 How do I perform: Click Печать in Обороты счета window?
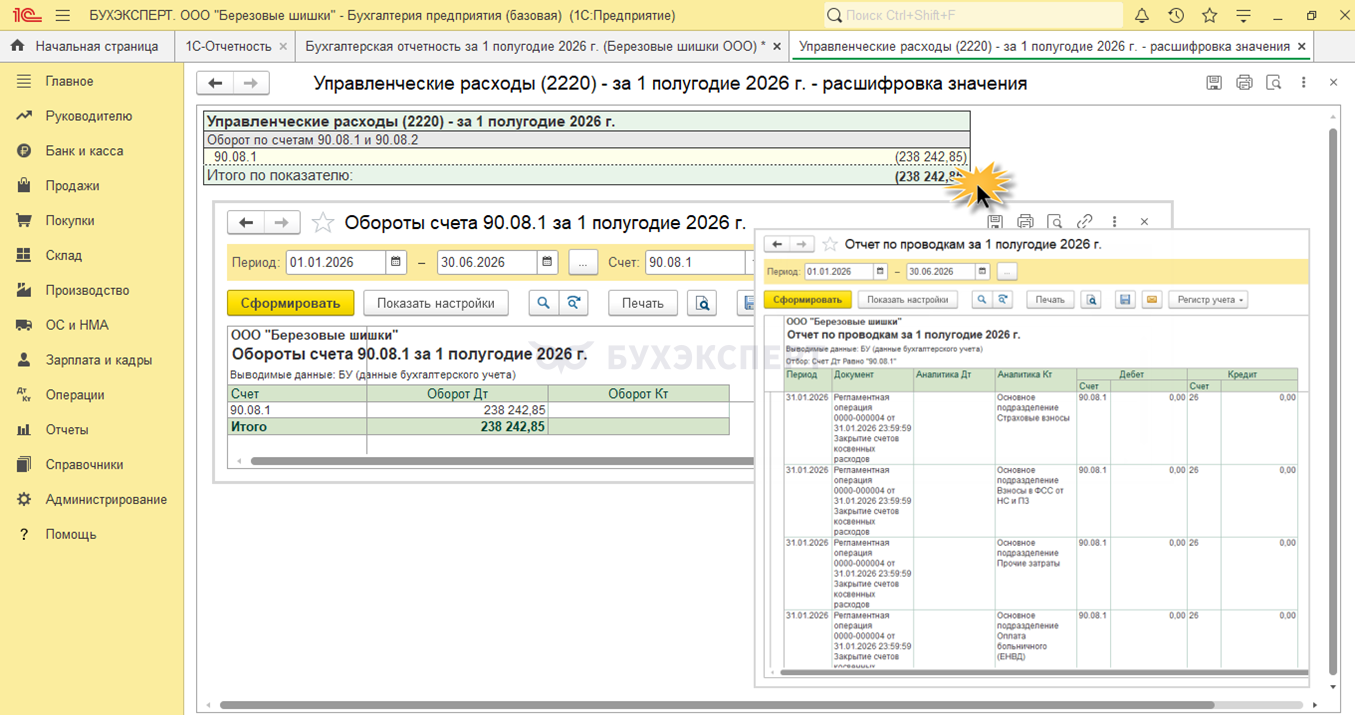coord(643,303)
